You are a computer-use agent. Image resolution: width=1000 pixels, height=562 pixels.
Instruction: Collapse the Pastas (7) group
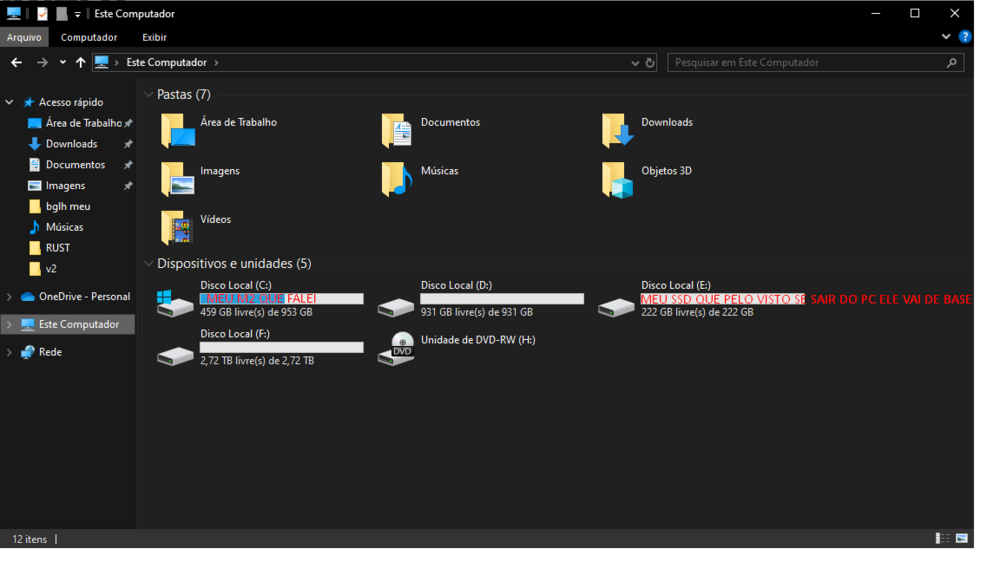pos(149,95)
